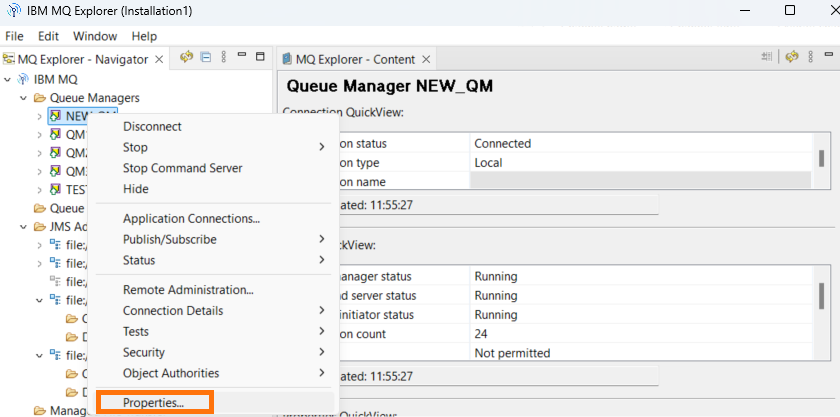
Task: Click the empty grey connection name cell
Action: pyautogui.click(x=641, y=181)
